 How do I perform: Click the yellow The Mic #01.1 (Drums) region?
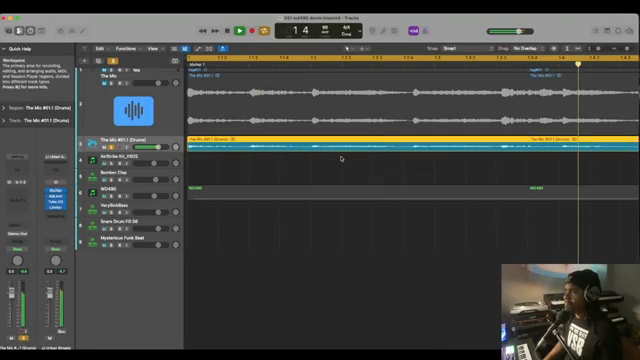[413, 144]
